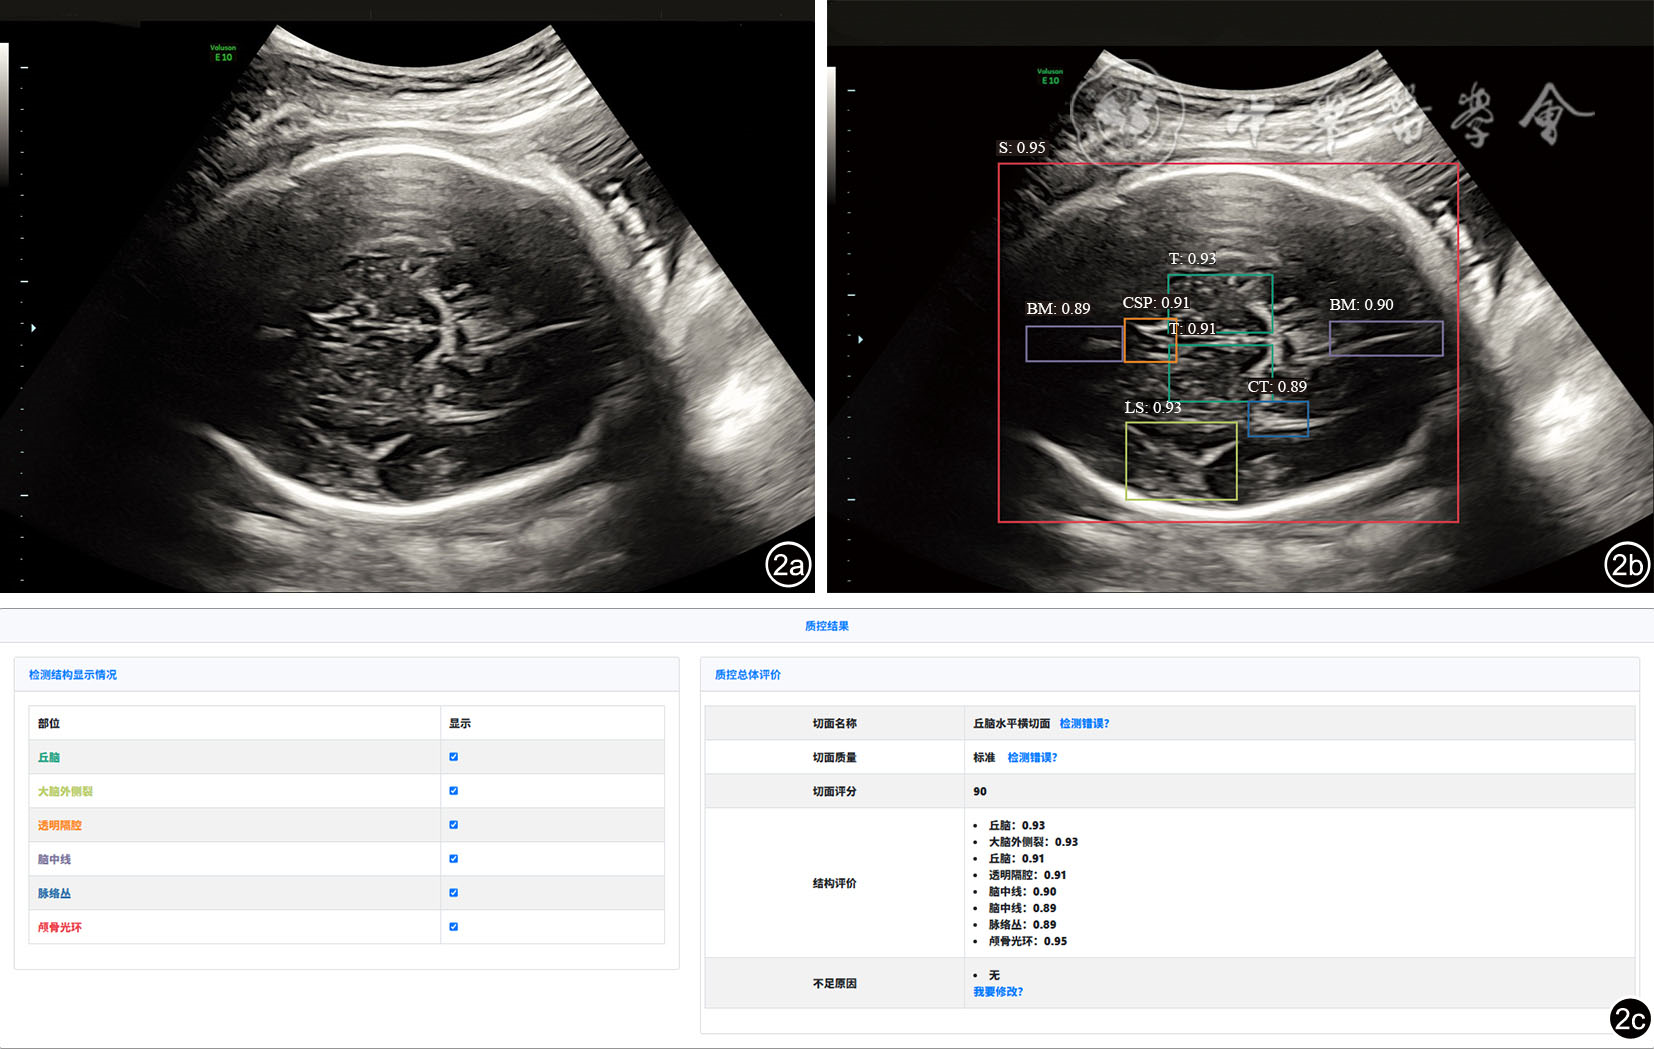Select the 质控结果 header tab
The image size is (1654, 1049).
point(827,626)
